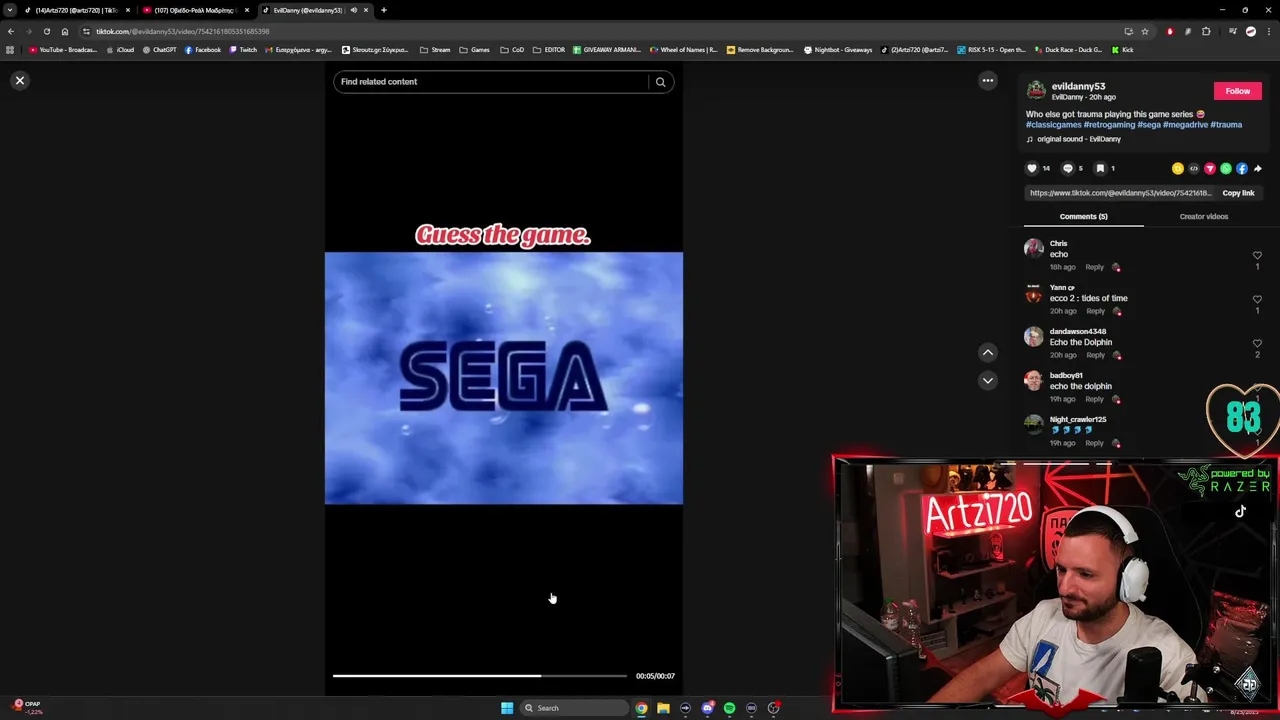
Task: Expand the EDITOR bookmarks folder
Action: (x=549, y=50)
